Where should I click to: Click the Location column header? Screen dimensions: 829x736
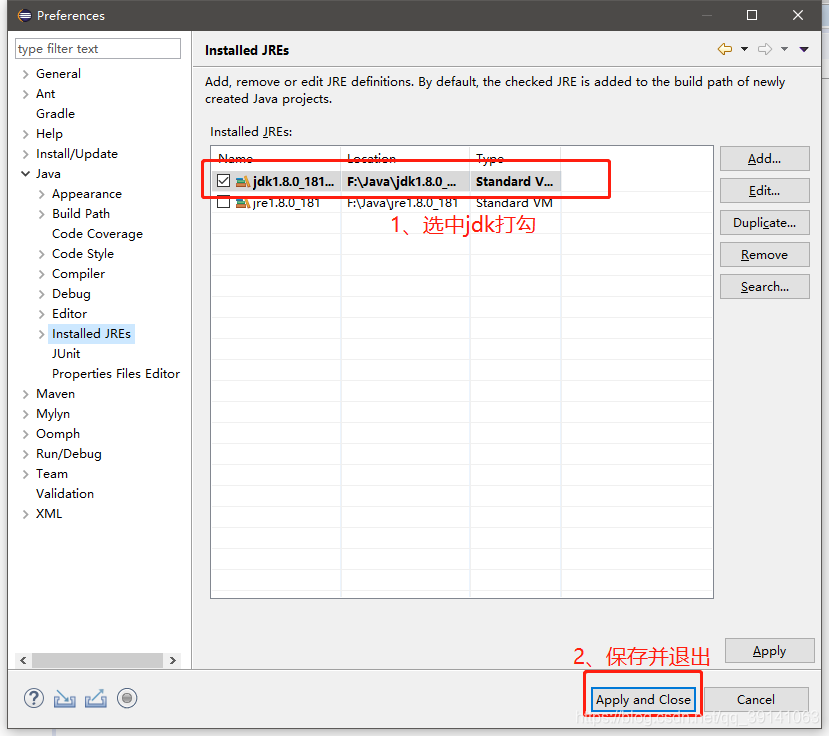pos(406,158)
